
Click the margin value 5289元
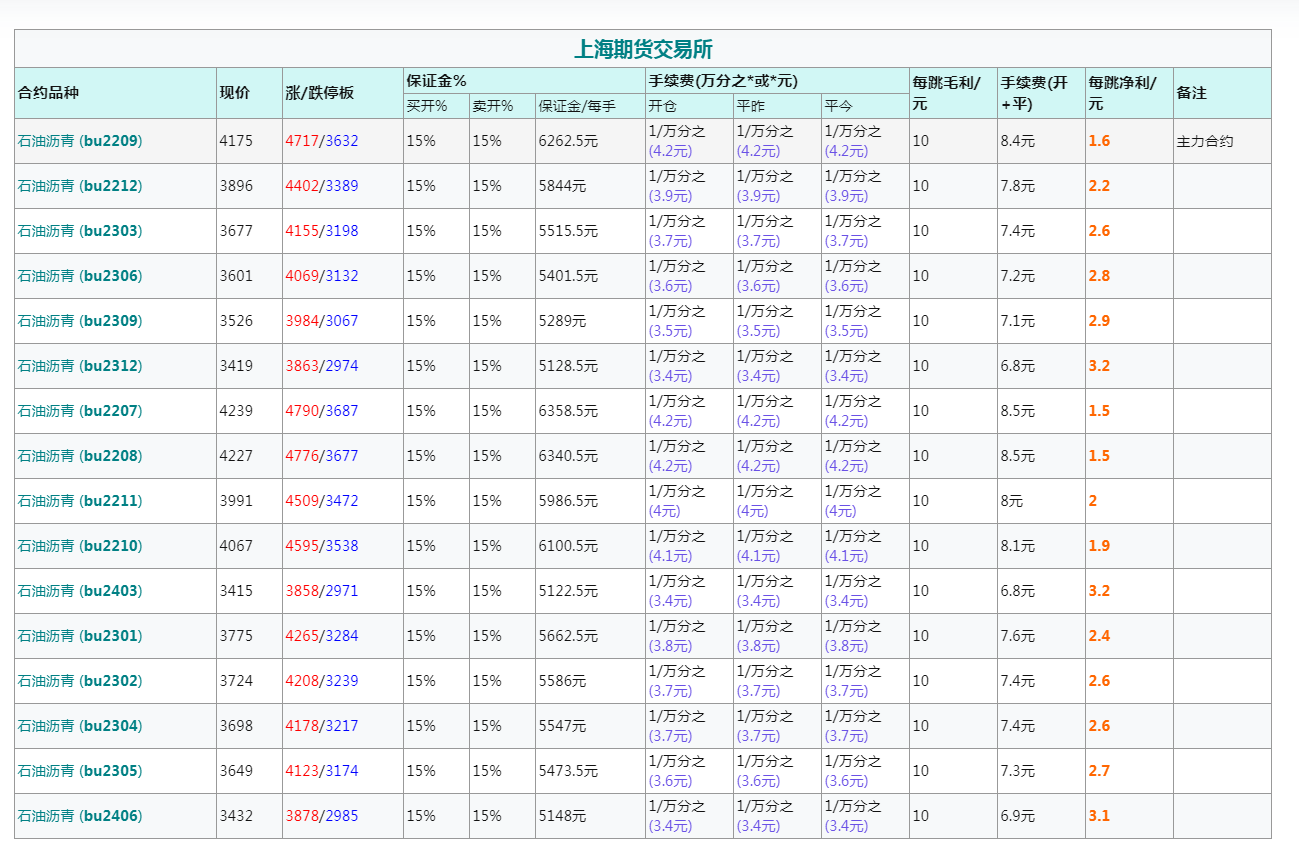point(563,321)
